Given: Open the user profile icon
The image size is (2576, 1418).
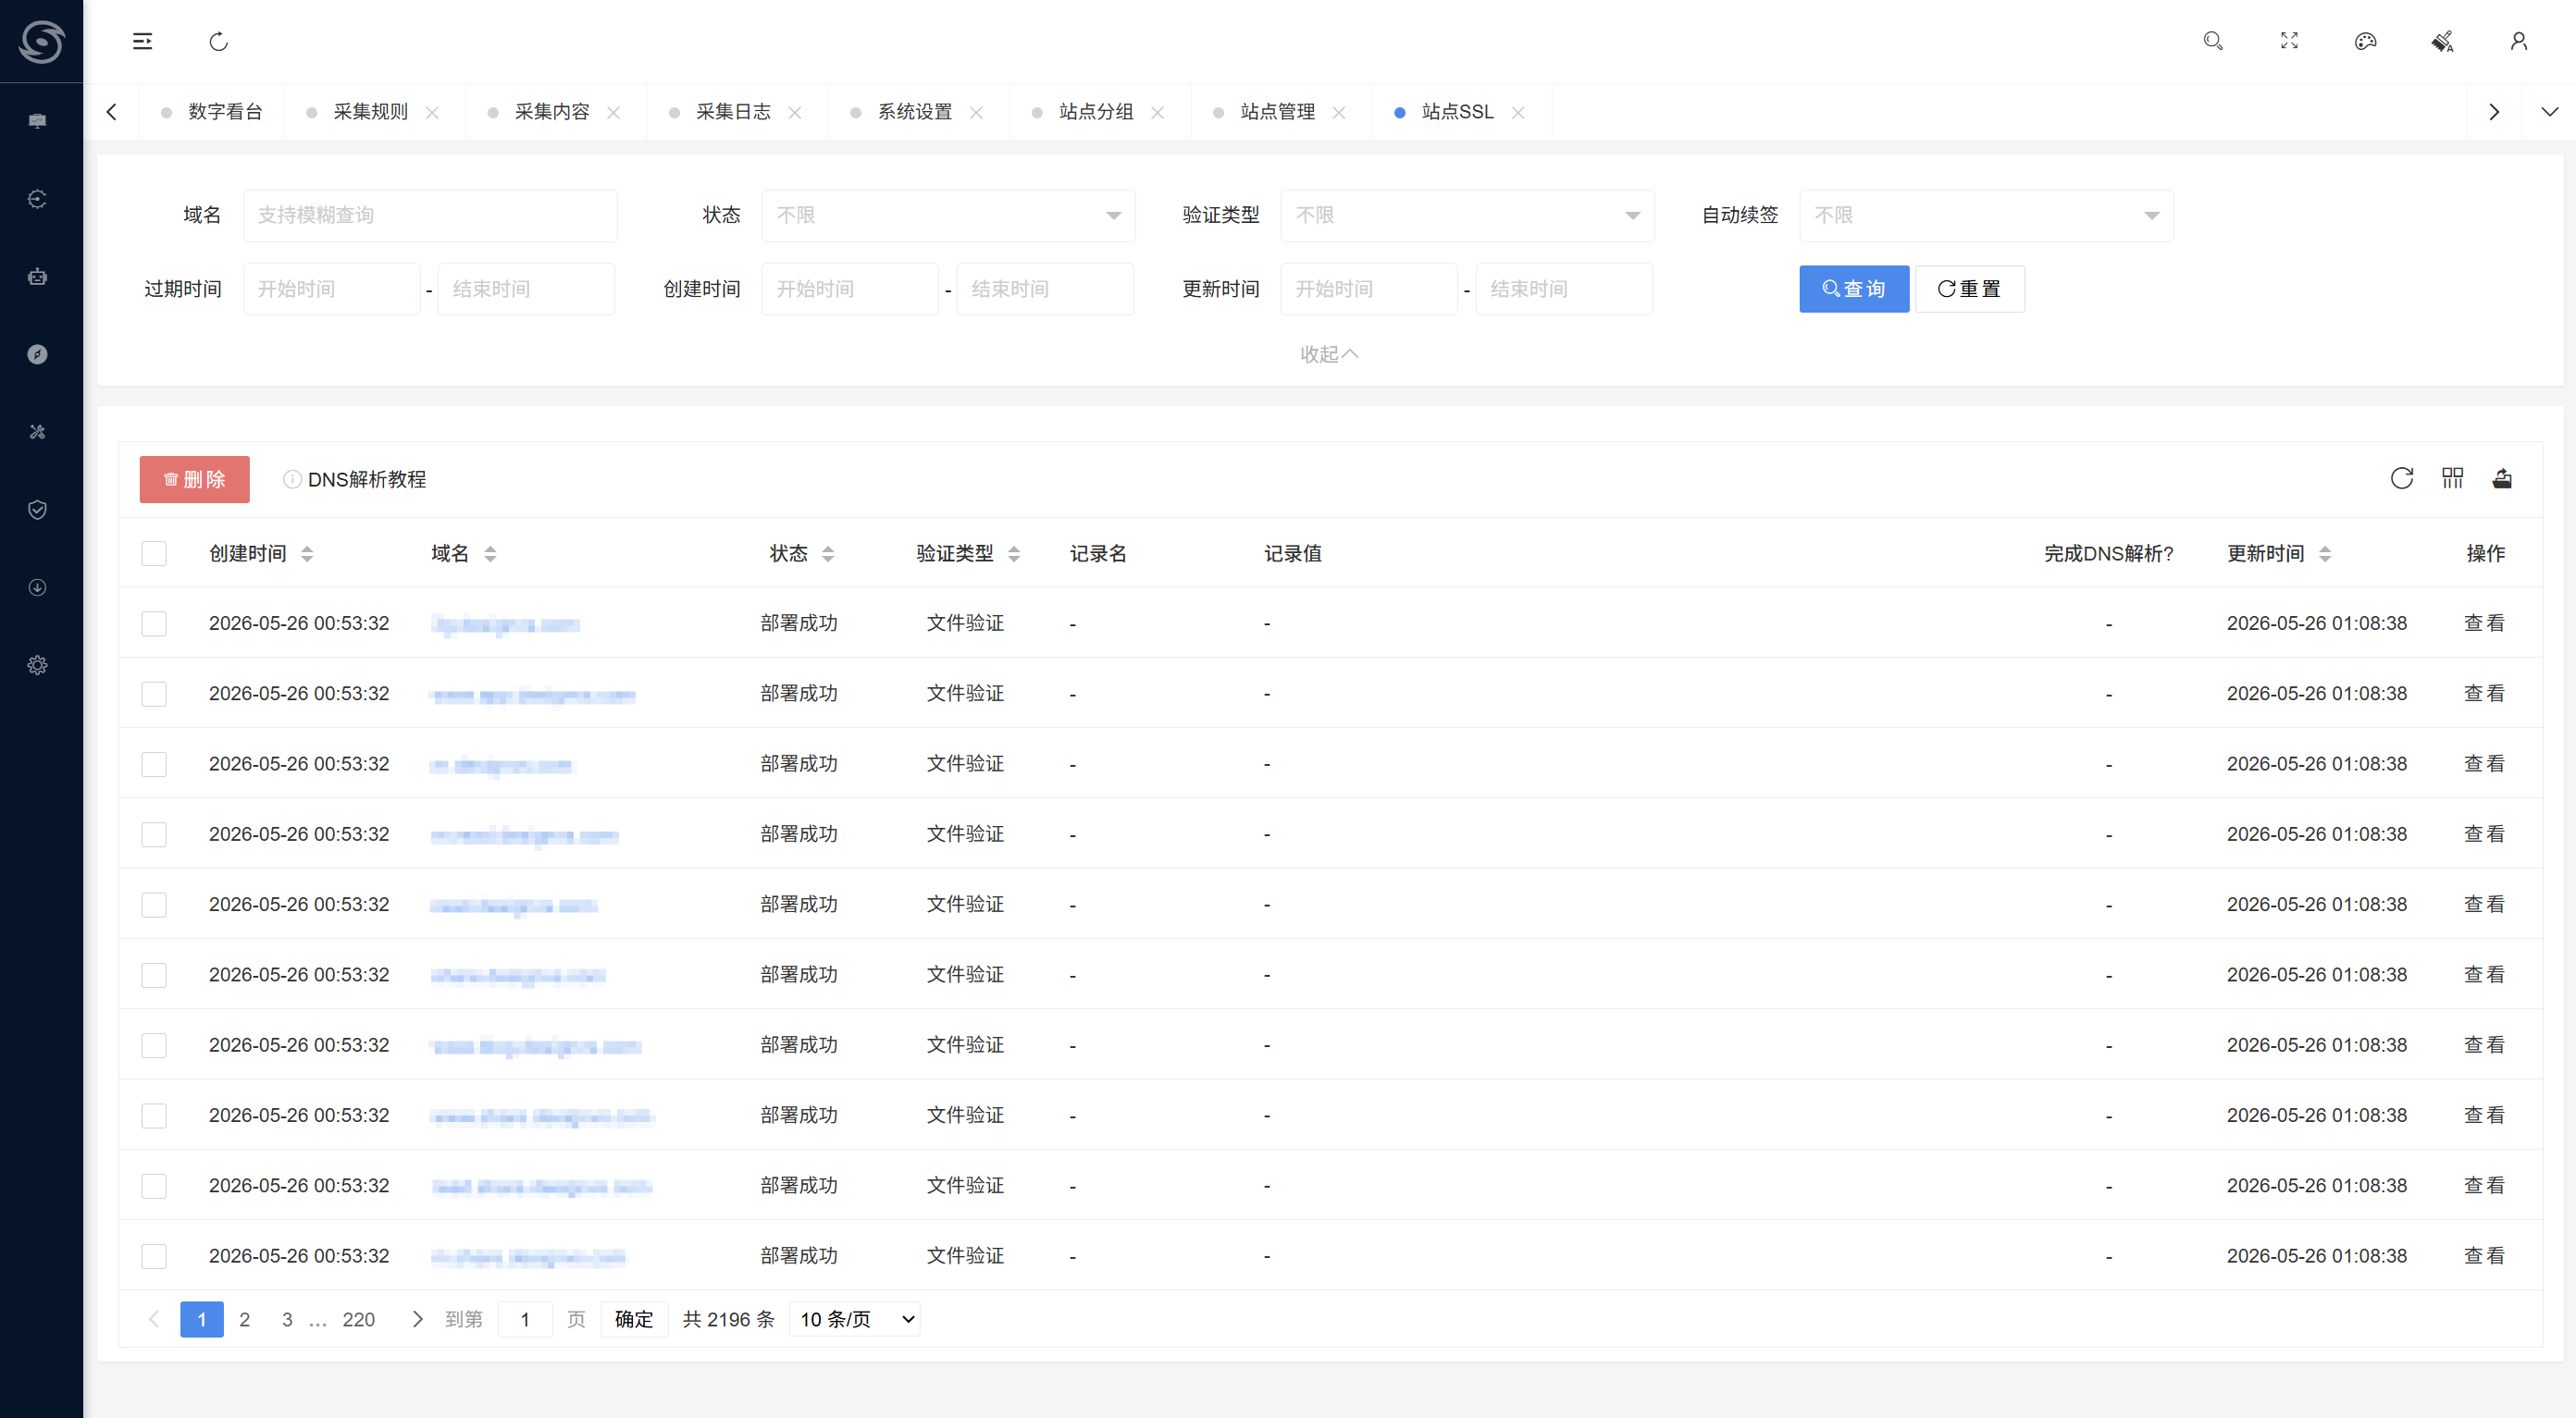Looking at the screenshot, I should coord(2519,41).
